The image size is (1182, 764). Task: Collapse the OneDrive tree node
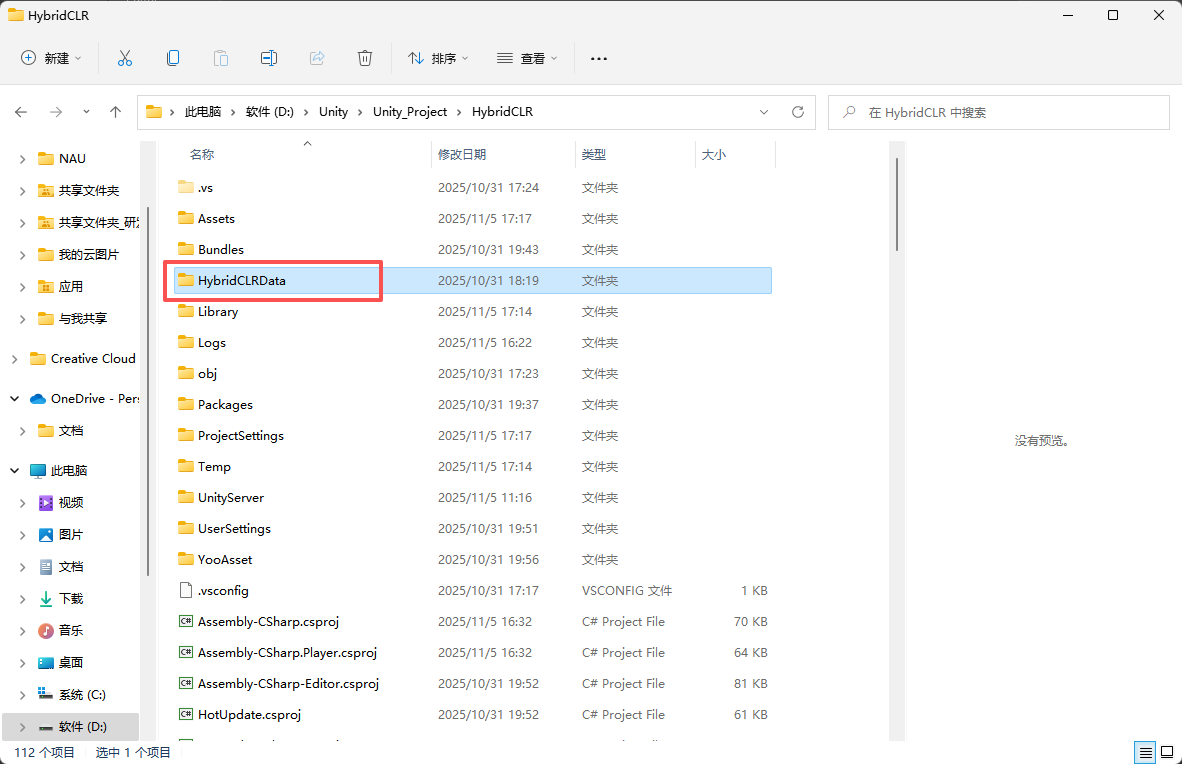point(14,398)
